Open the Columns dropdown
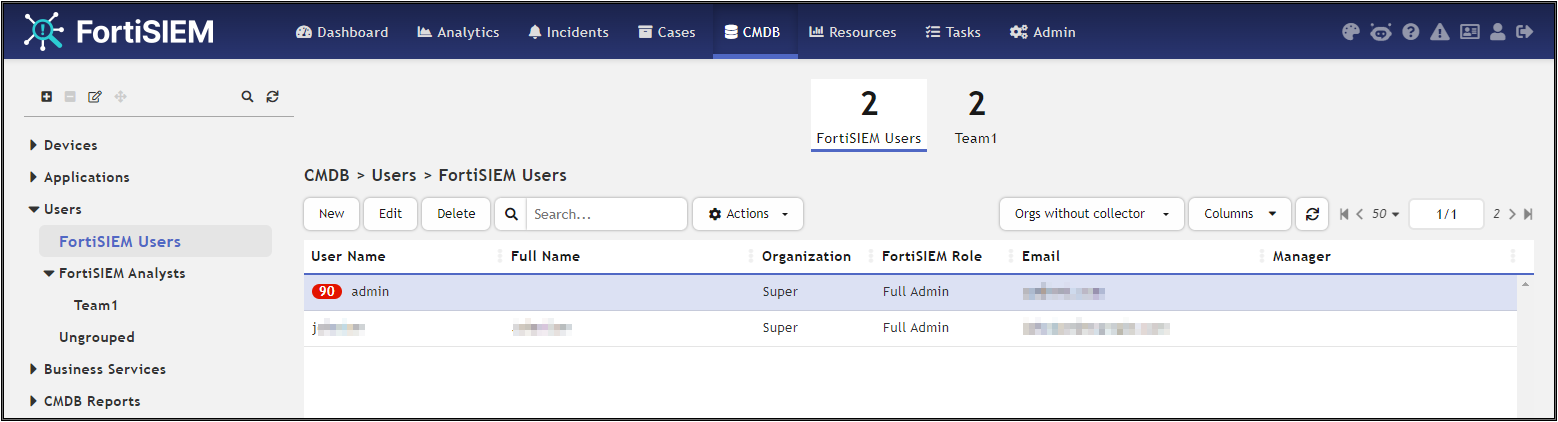Screen dimensions: 1558x422 tap(1240, 214)
